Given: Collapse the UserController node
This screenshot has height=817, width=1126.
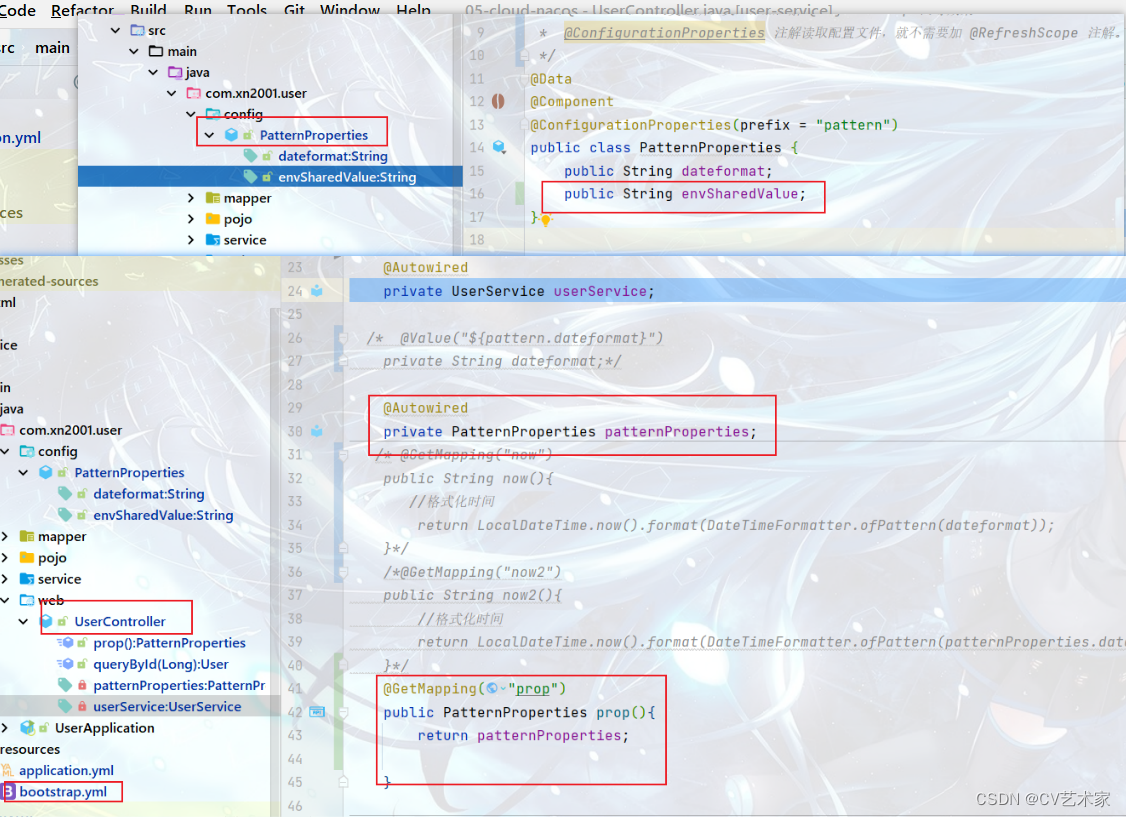Looking at the screenshot, I should 24,621.
